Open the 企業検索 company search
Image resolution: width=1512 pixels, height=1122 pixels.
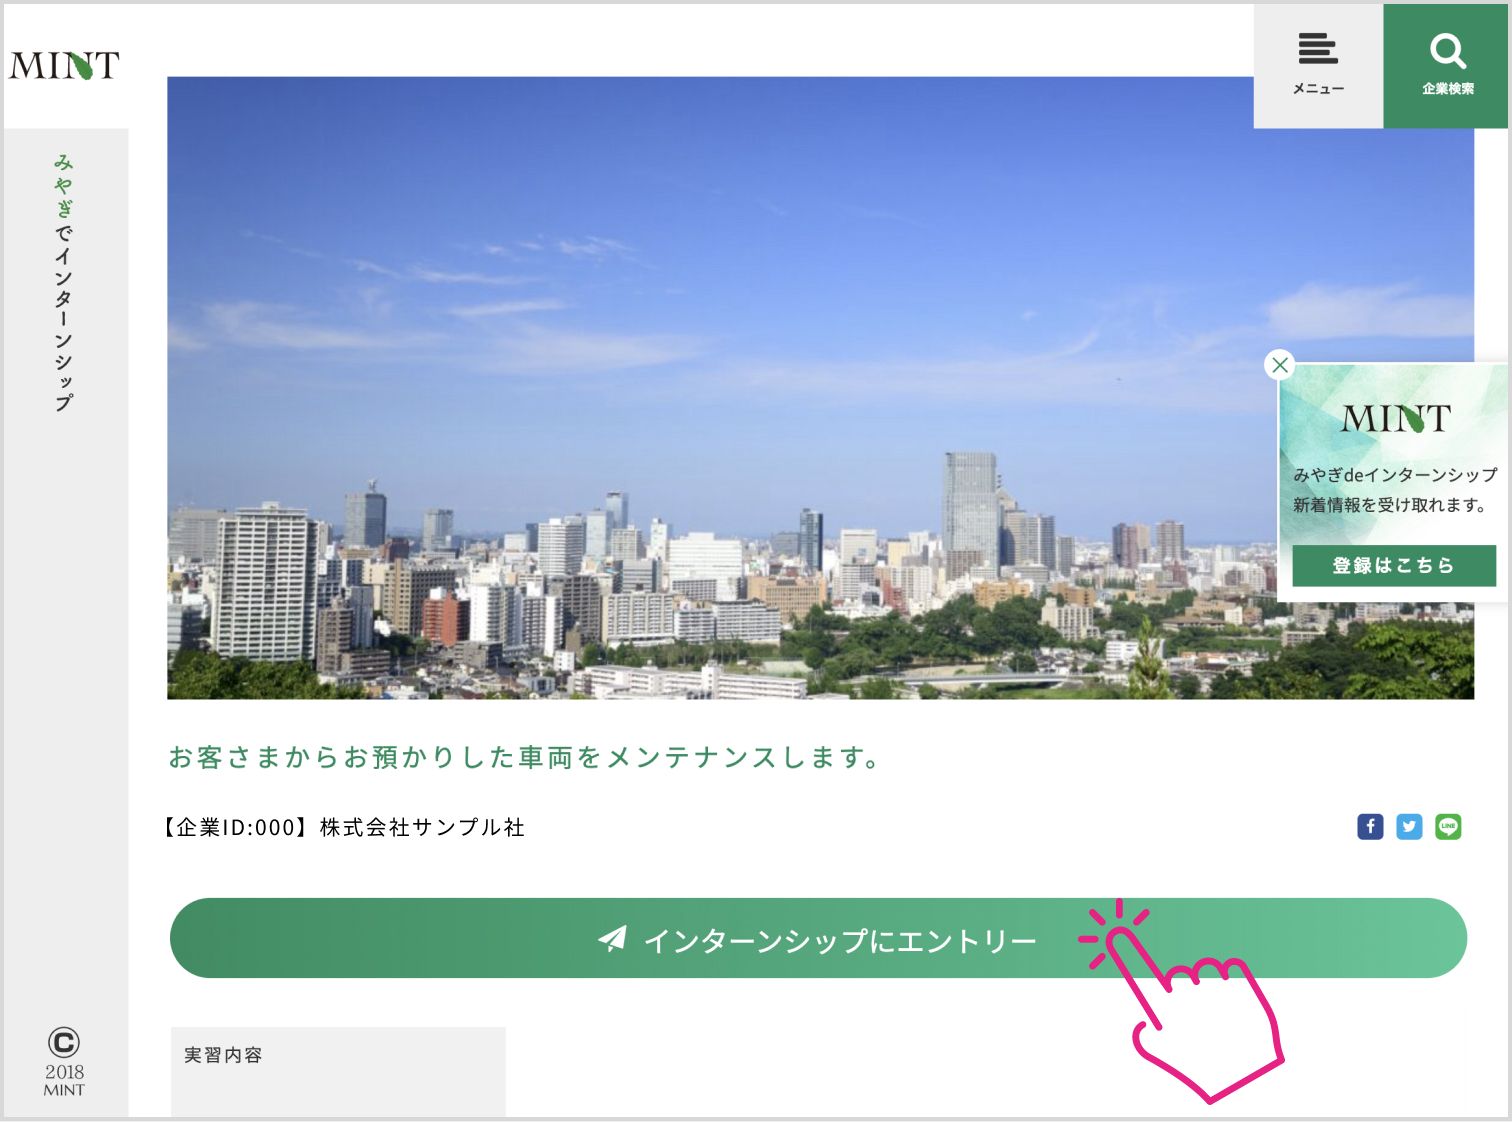[x=1447, y=66]
